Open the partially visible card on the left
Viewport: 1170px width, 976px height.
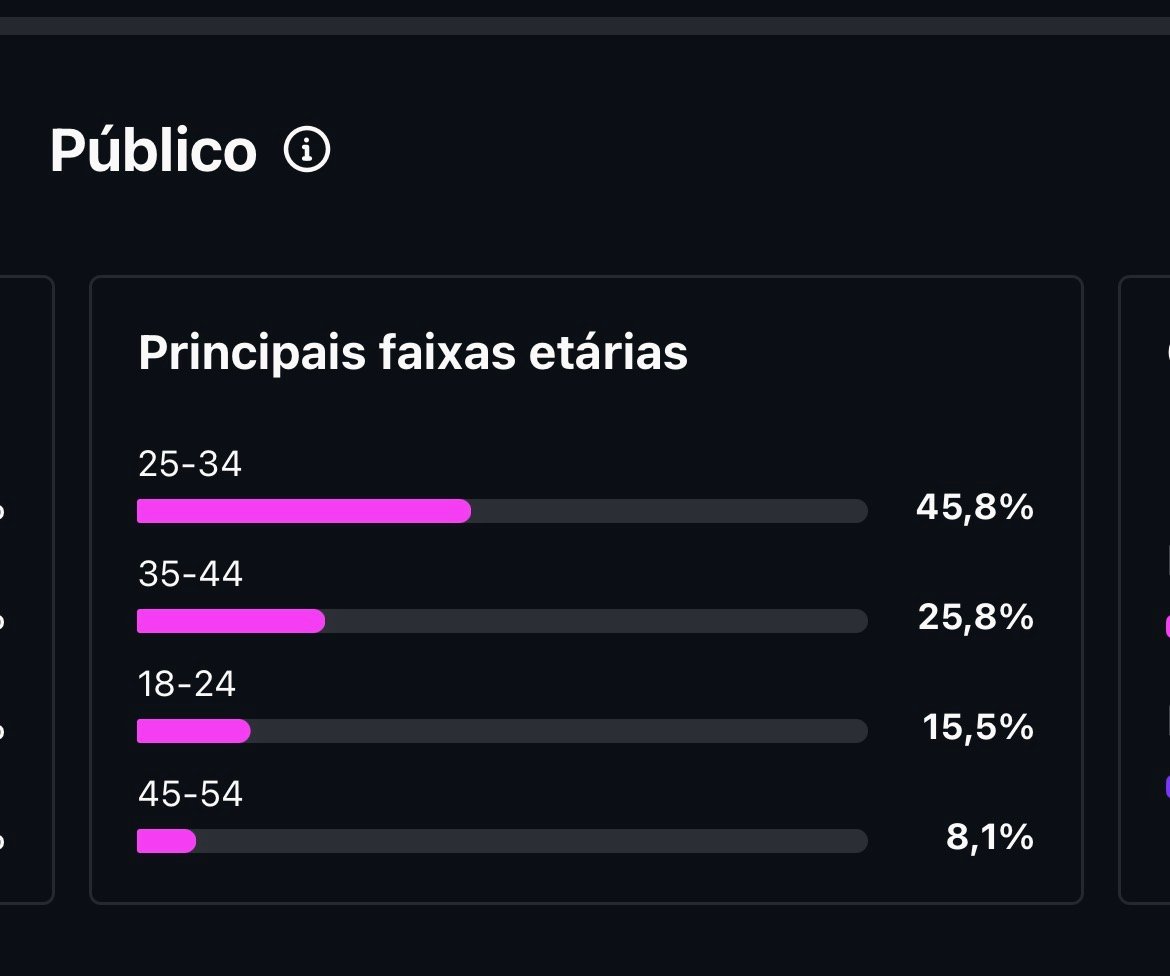26,590
